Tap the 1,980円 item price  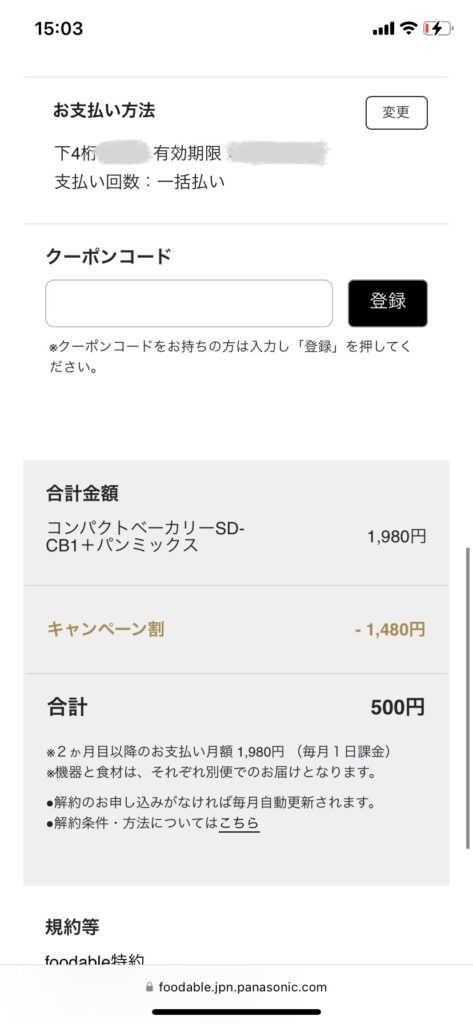tap(397, 537)
